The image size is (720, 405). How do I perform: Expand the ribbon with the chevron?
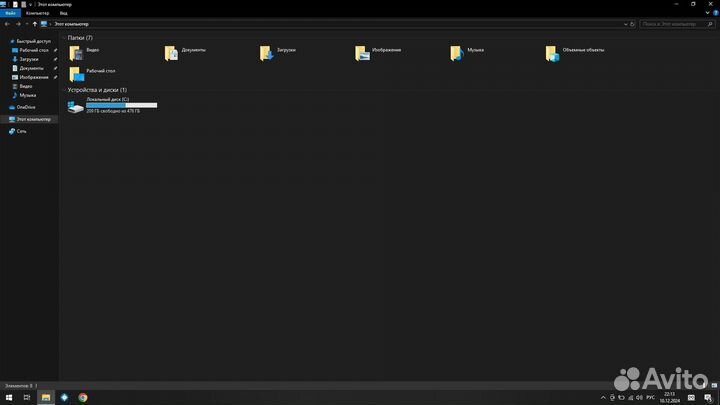coord(708,13)
